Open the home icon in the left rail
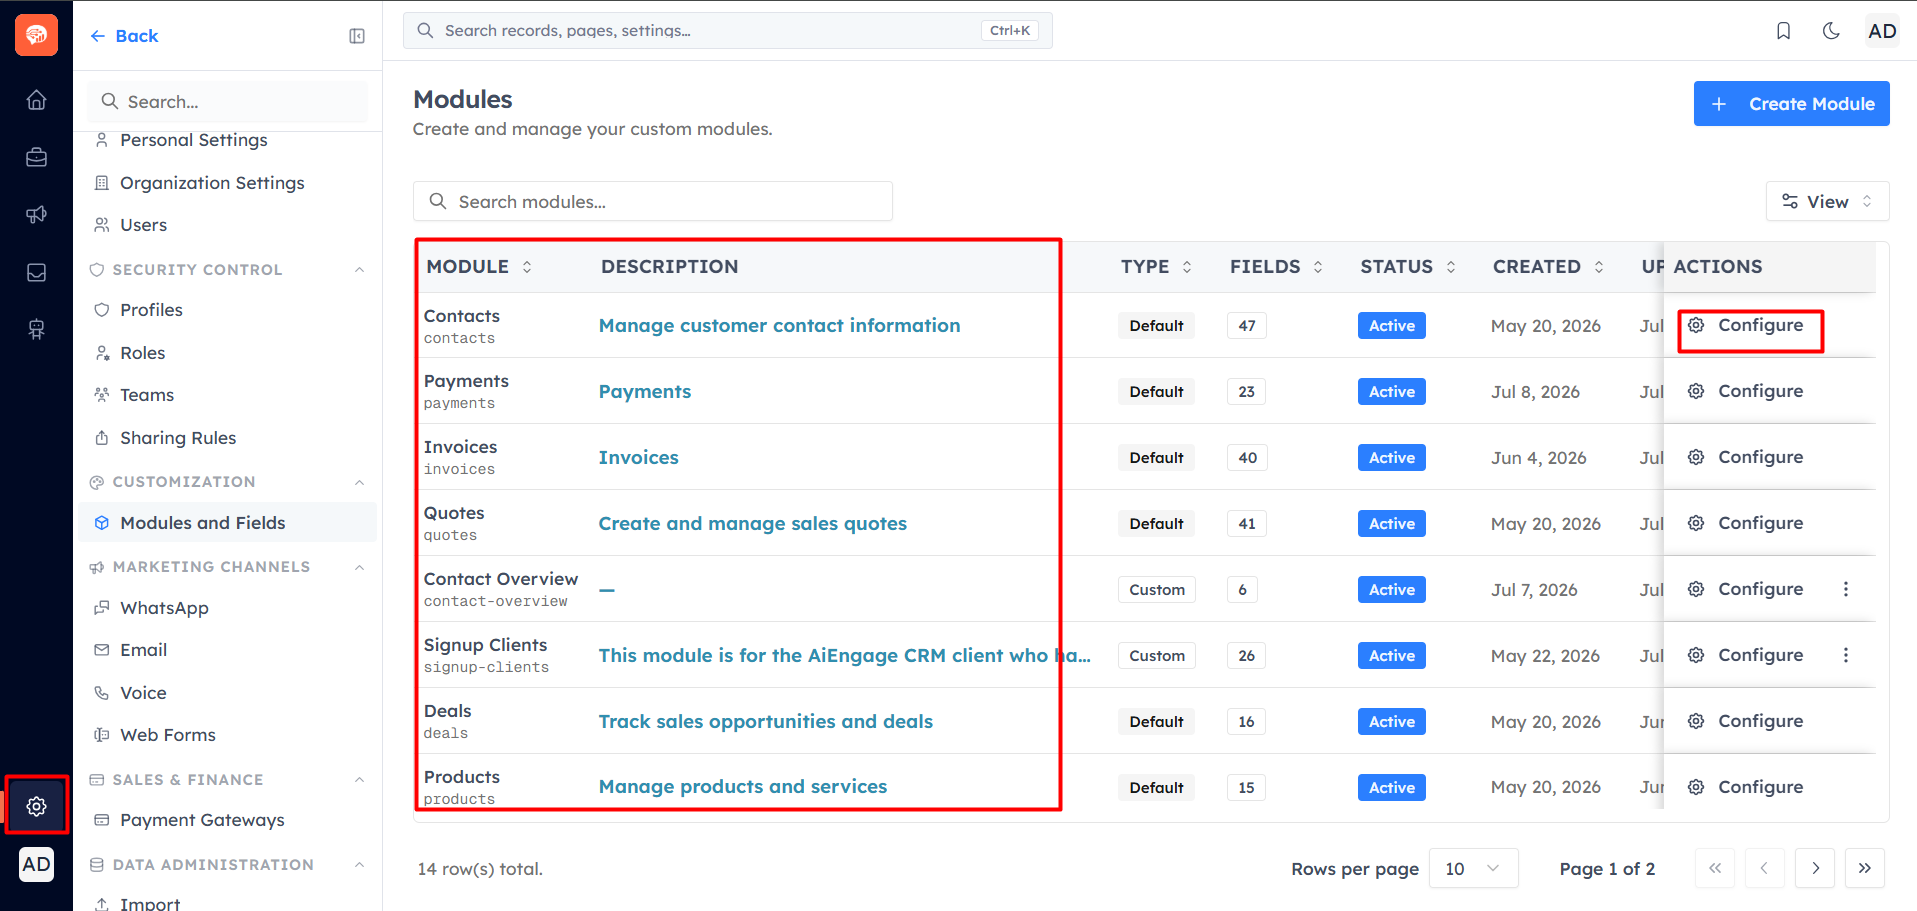 [x=36, y=100]
